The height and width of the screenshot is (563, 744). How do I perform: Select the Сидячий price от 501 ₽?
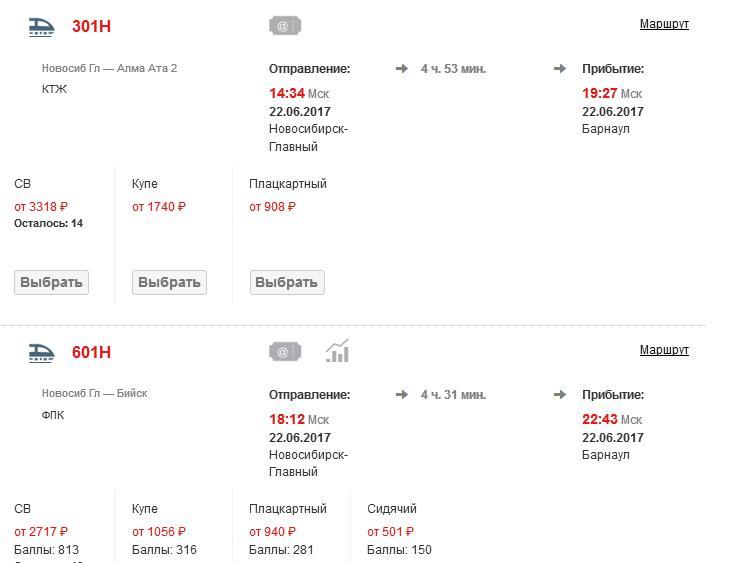click(x=390, y=532)
